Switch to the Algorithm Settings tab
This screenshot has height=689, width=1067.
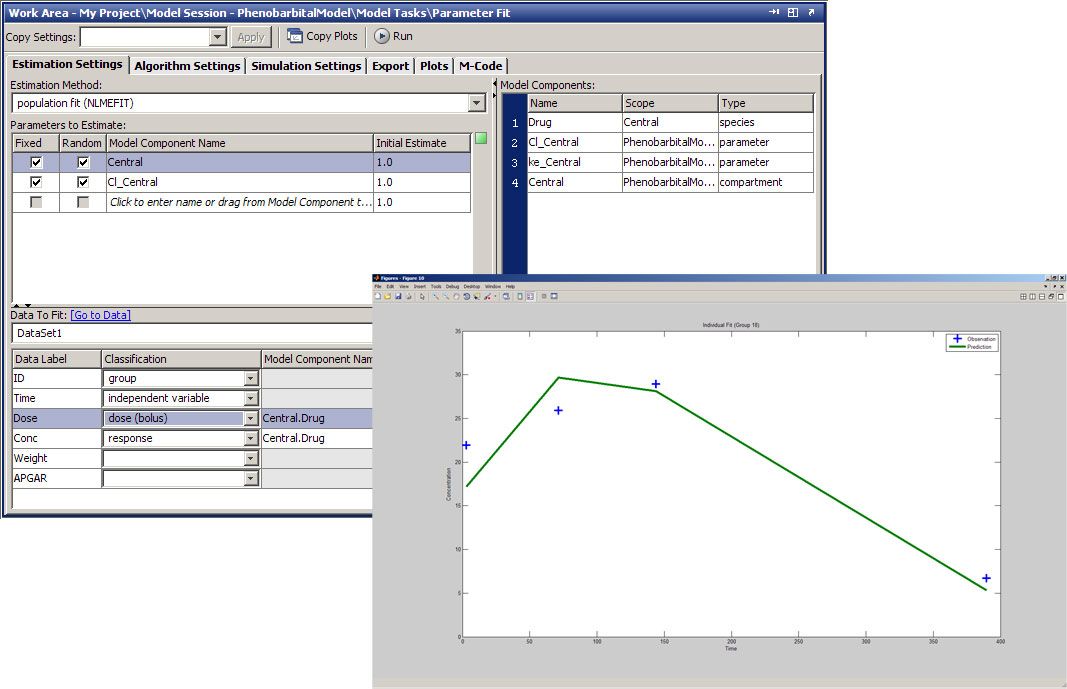tap(187, 66)
